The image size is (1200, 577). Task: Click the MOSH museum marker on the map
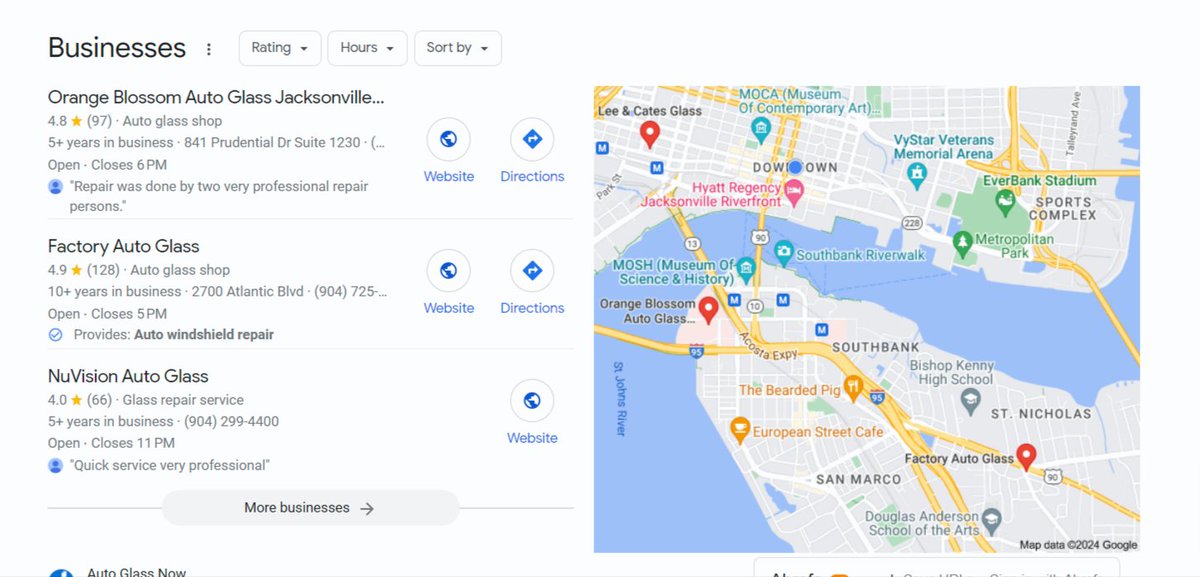[x=746, y=267]
